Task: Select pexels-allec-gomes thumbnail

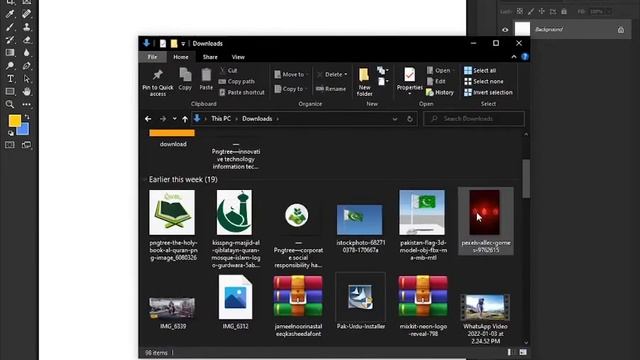Action: [485, 212]
